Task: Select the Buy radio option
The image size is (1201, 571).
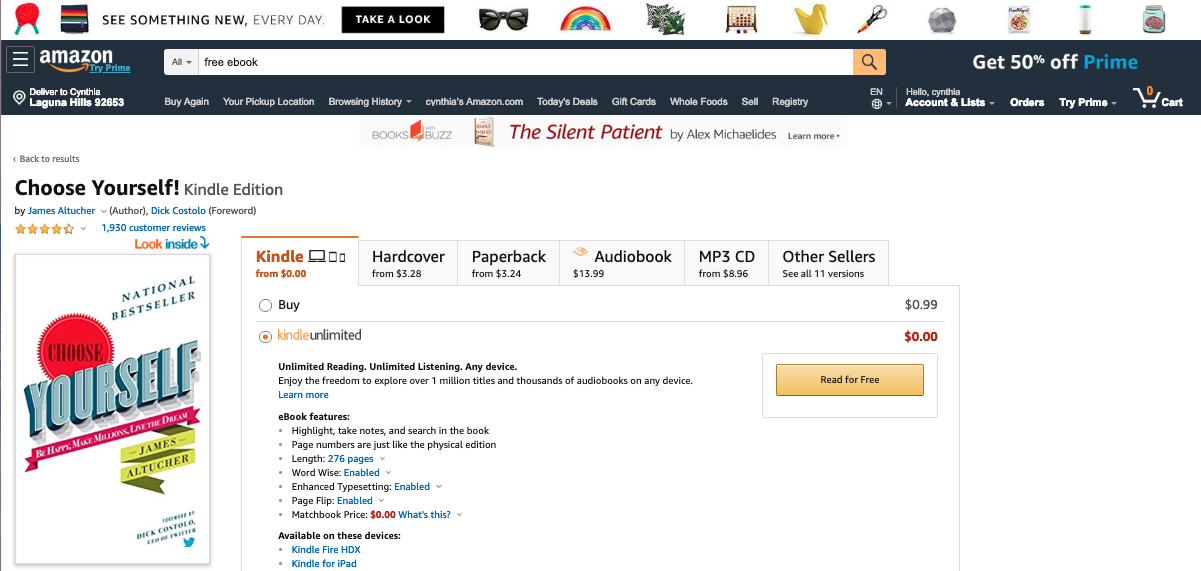Action: point(266,305)
